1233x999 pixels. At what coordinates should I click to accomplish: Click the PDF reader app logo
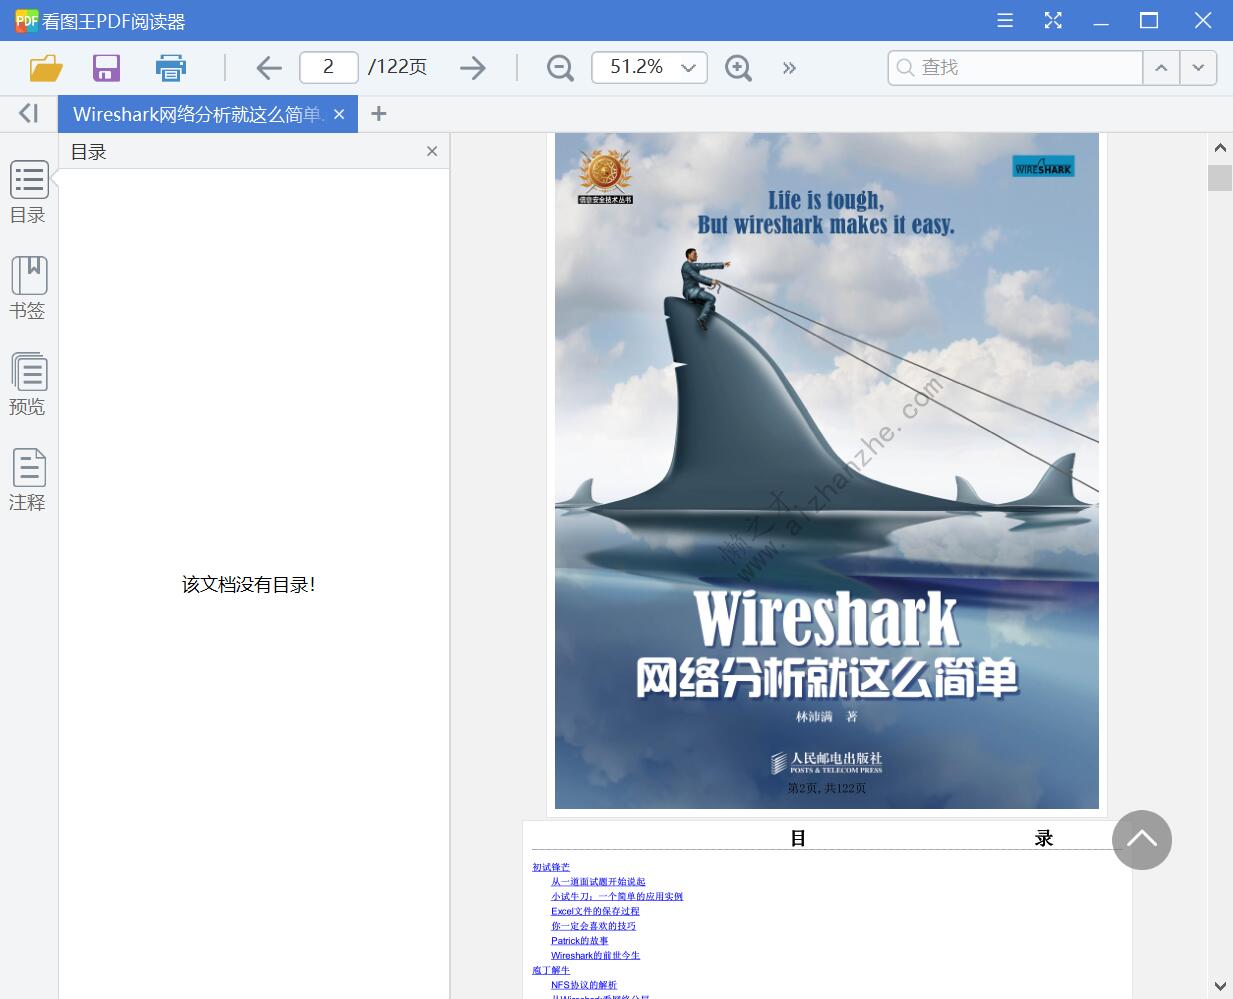[26, 20]
